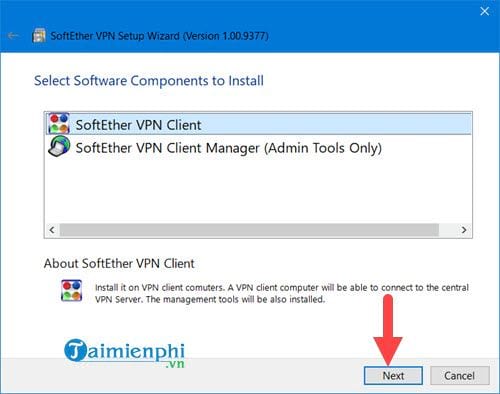
Task: Click the Taimienphi logo watermark
Action: pyautogui.click(x=124, y=353)
